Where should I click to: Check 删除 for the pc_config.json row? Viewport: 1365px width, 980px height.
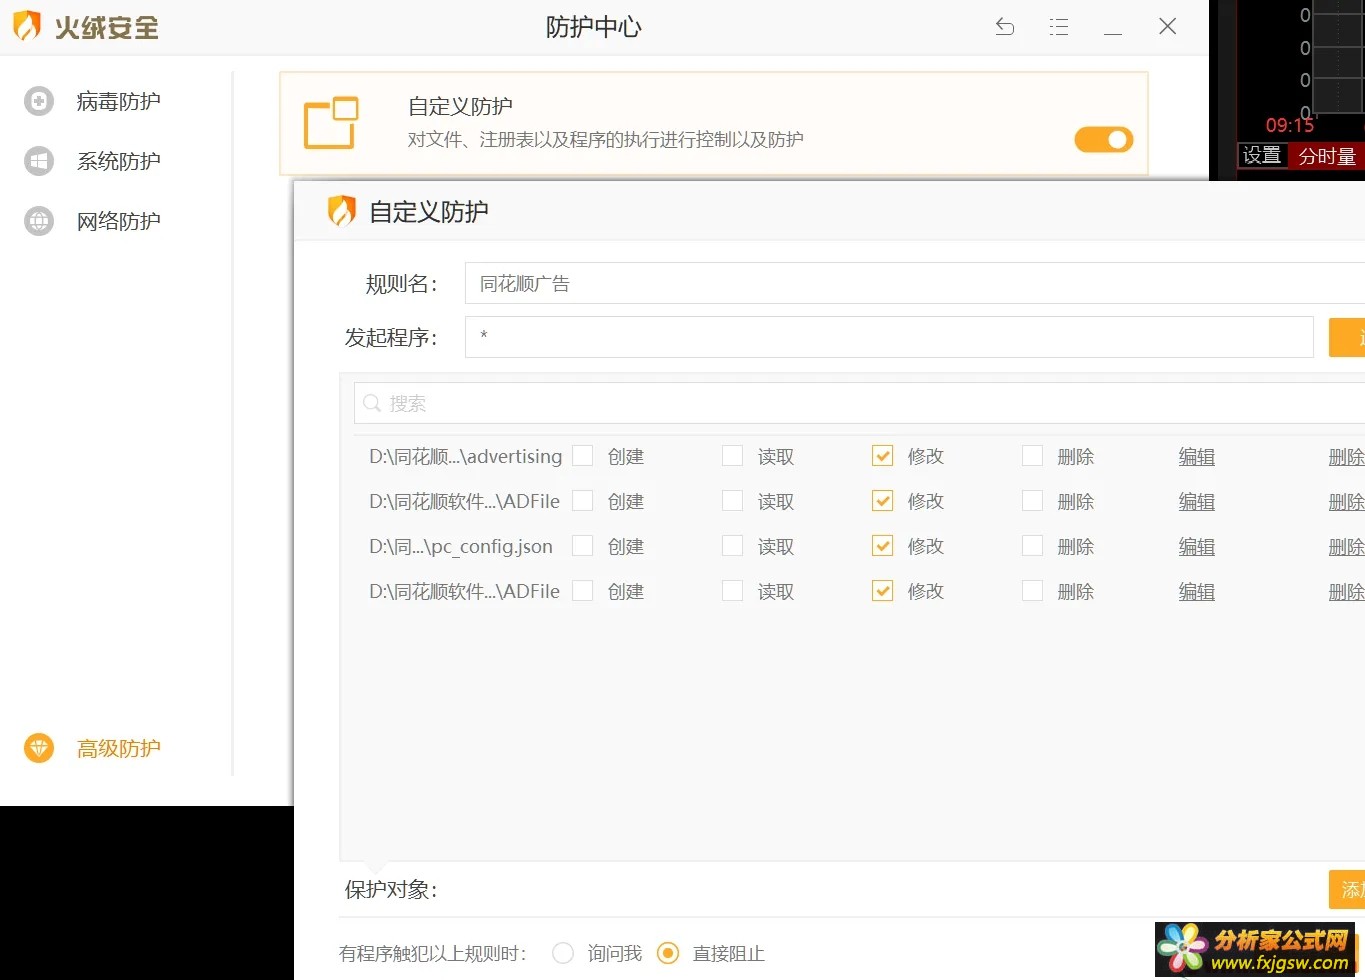pyautogui.click(x=1033, y=546)
